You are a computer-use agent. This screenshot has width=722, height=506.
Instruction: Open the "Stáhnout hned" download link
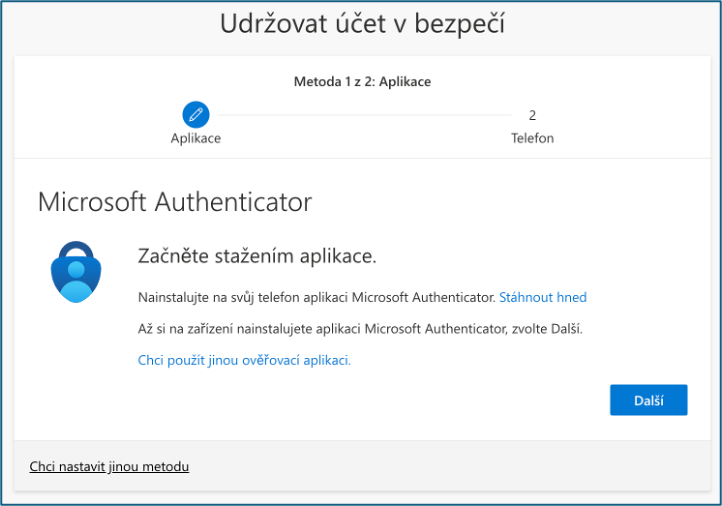[x=542, y=297]
